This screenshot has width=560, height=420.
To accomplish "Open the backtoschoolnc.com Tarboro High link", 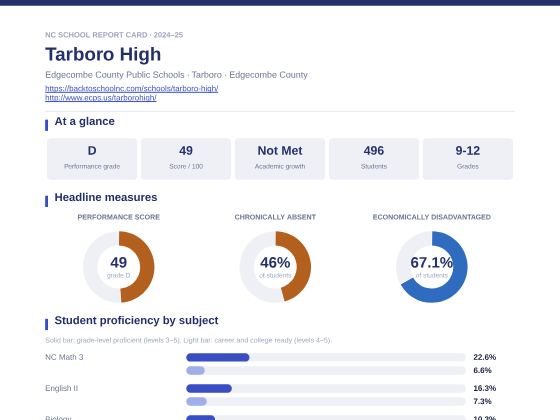I will [x=131, y=88].
